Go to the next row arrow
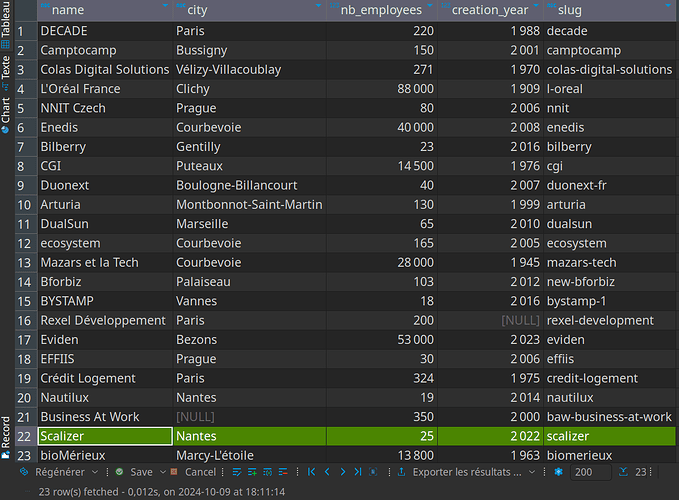 coord(343,472)
